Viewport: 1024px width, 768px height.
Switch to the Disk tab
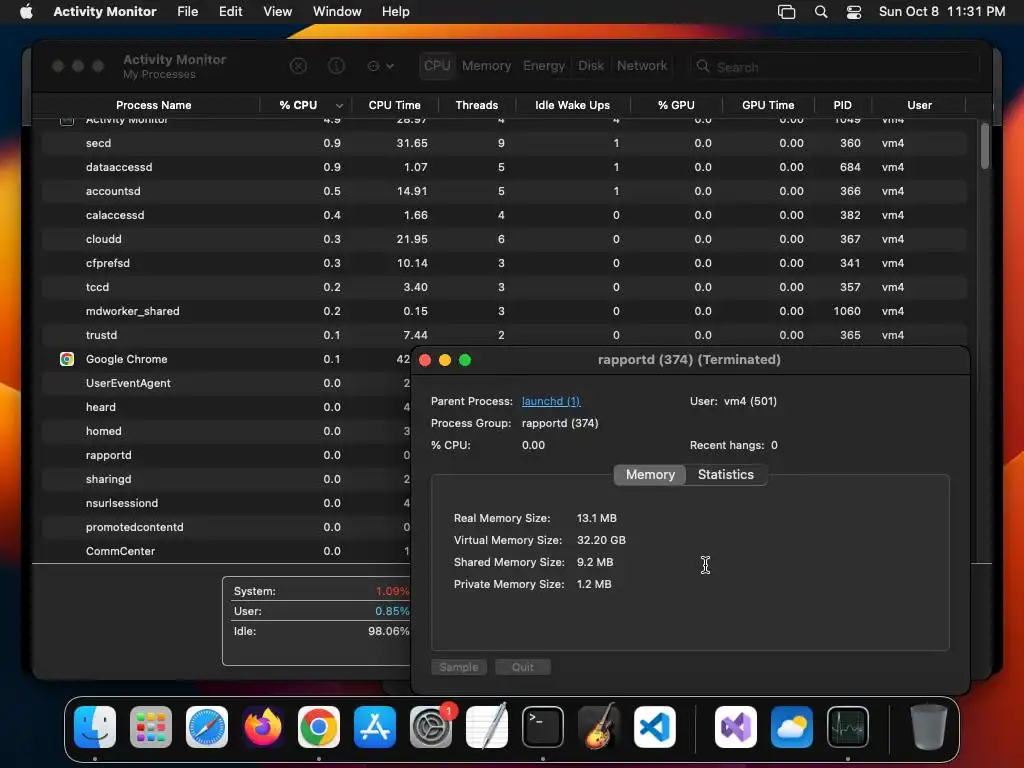[590, 66]
